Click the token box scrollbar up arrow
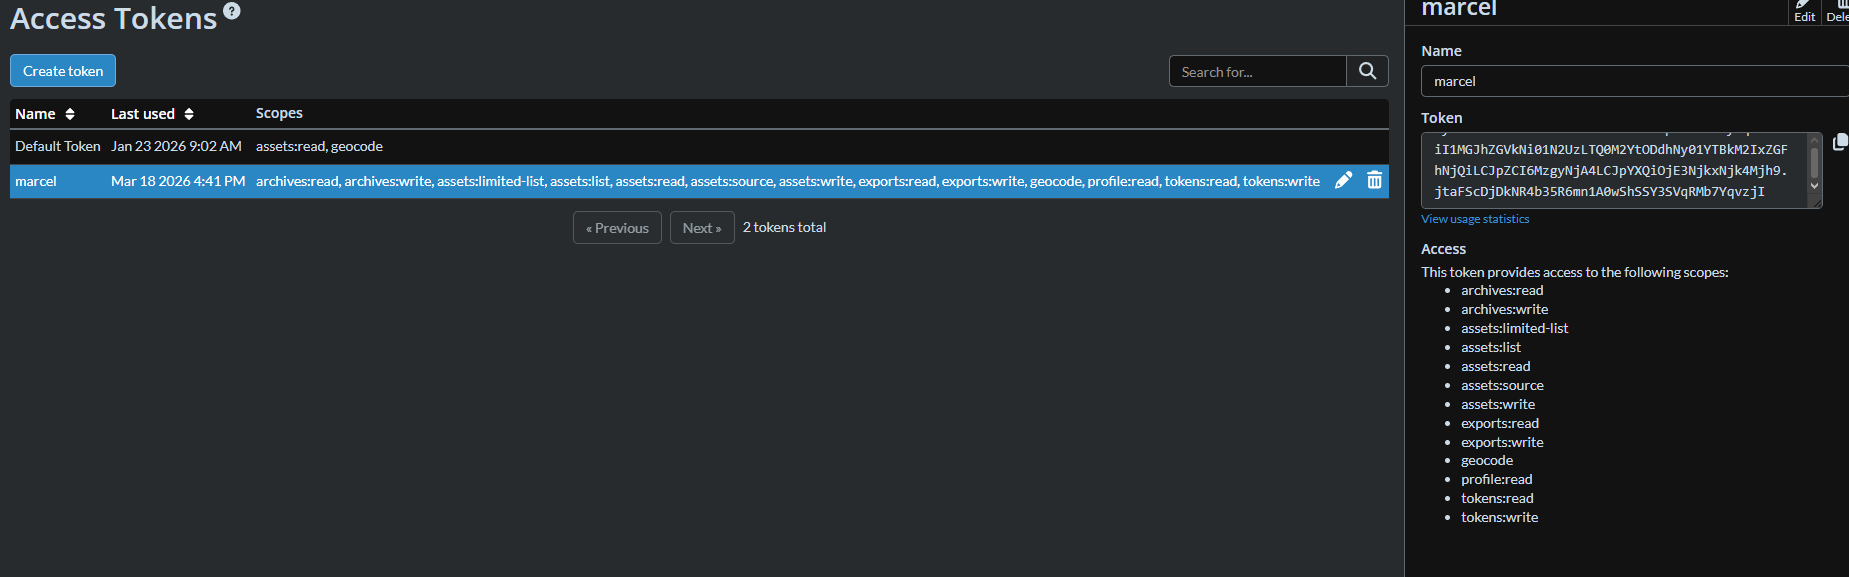 coord(1814,141)
